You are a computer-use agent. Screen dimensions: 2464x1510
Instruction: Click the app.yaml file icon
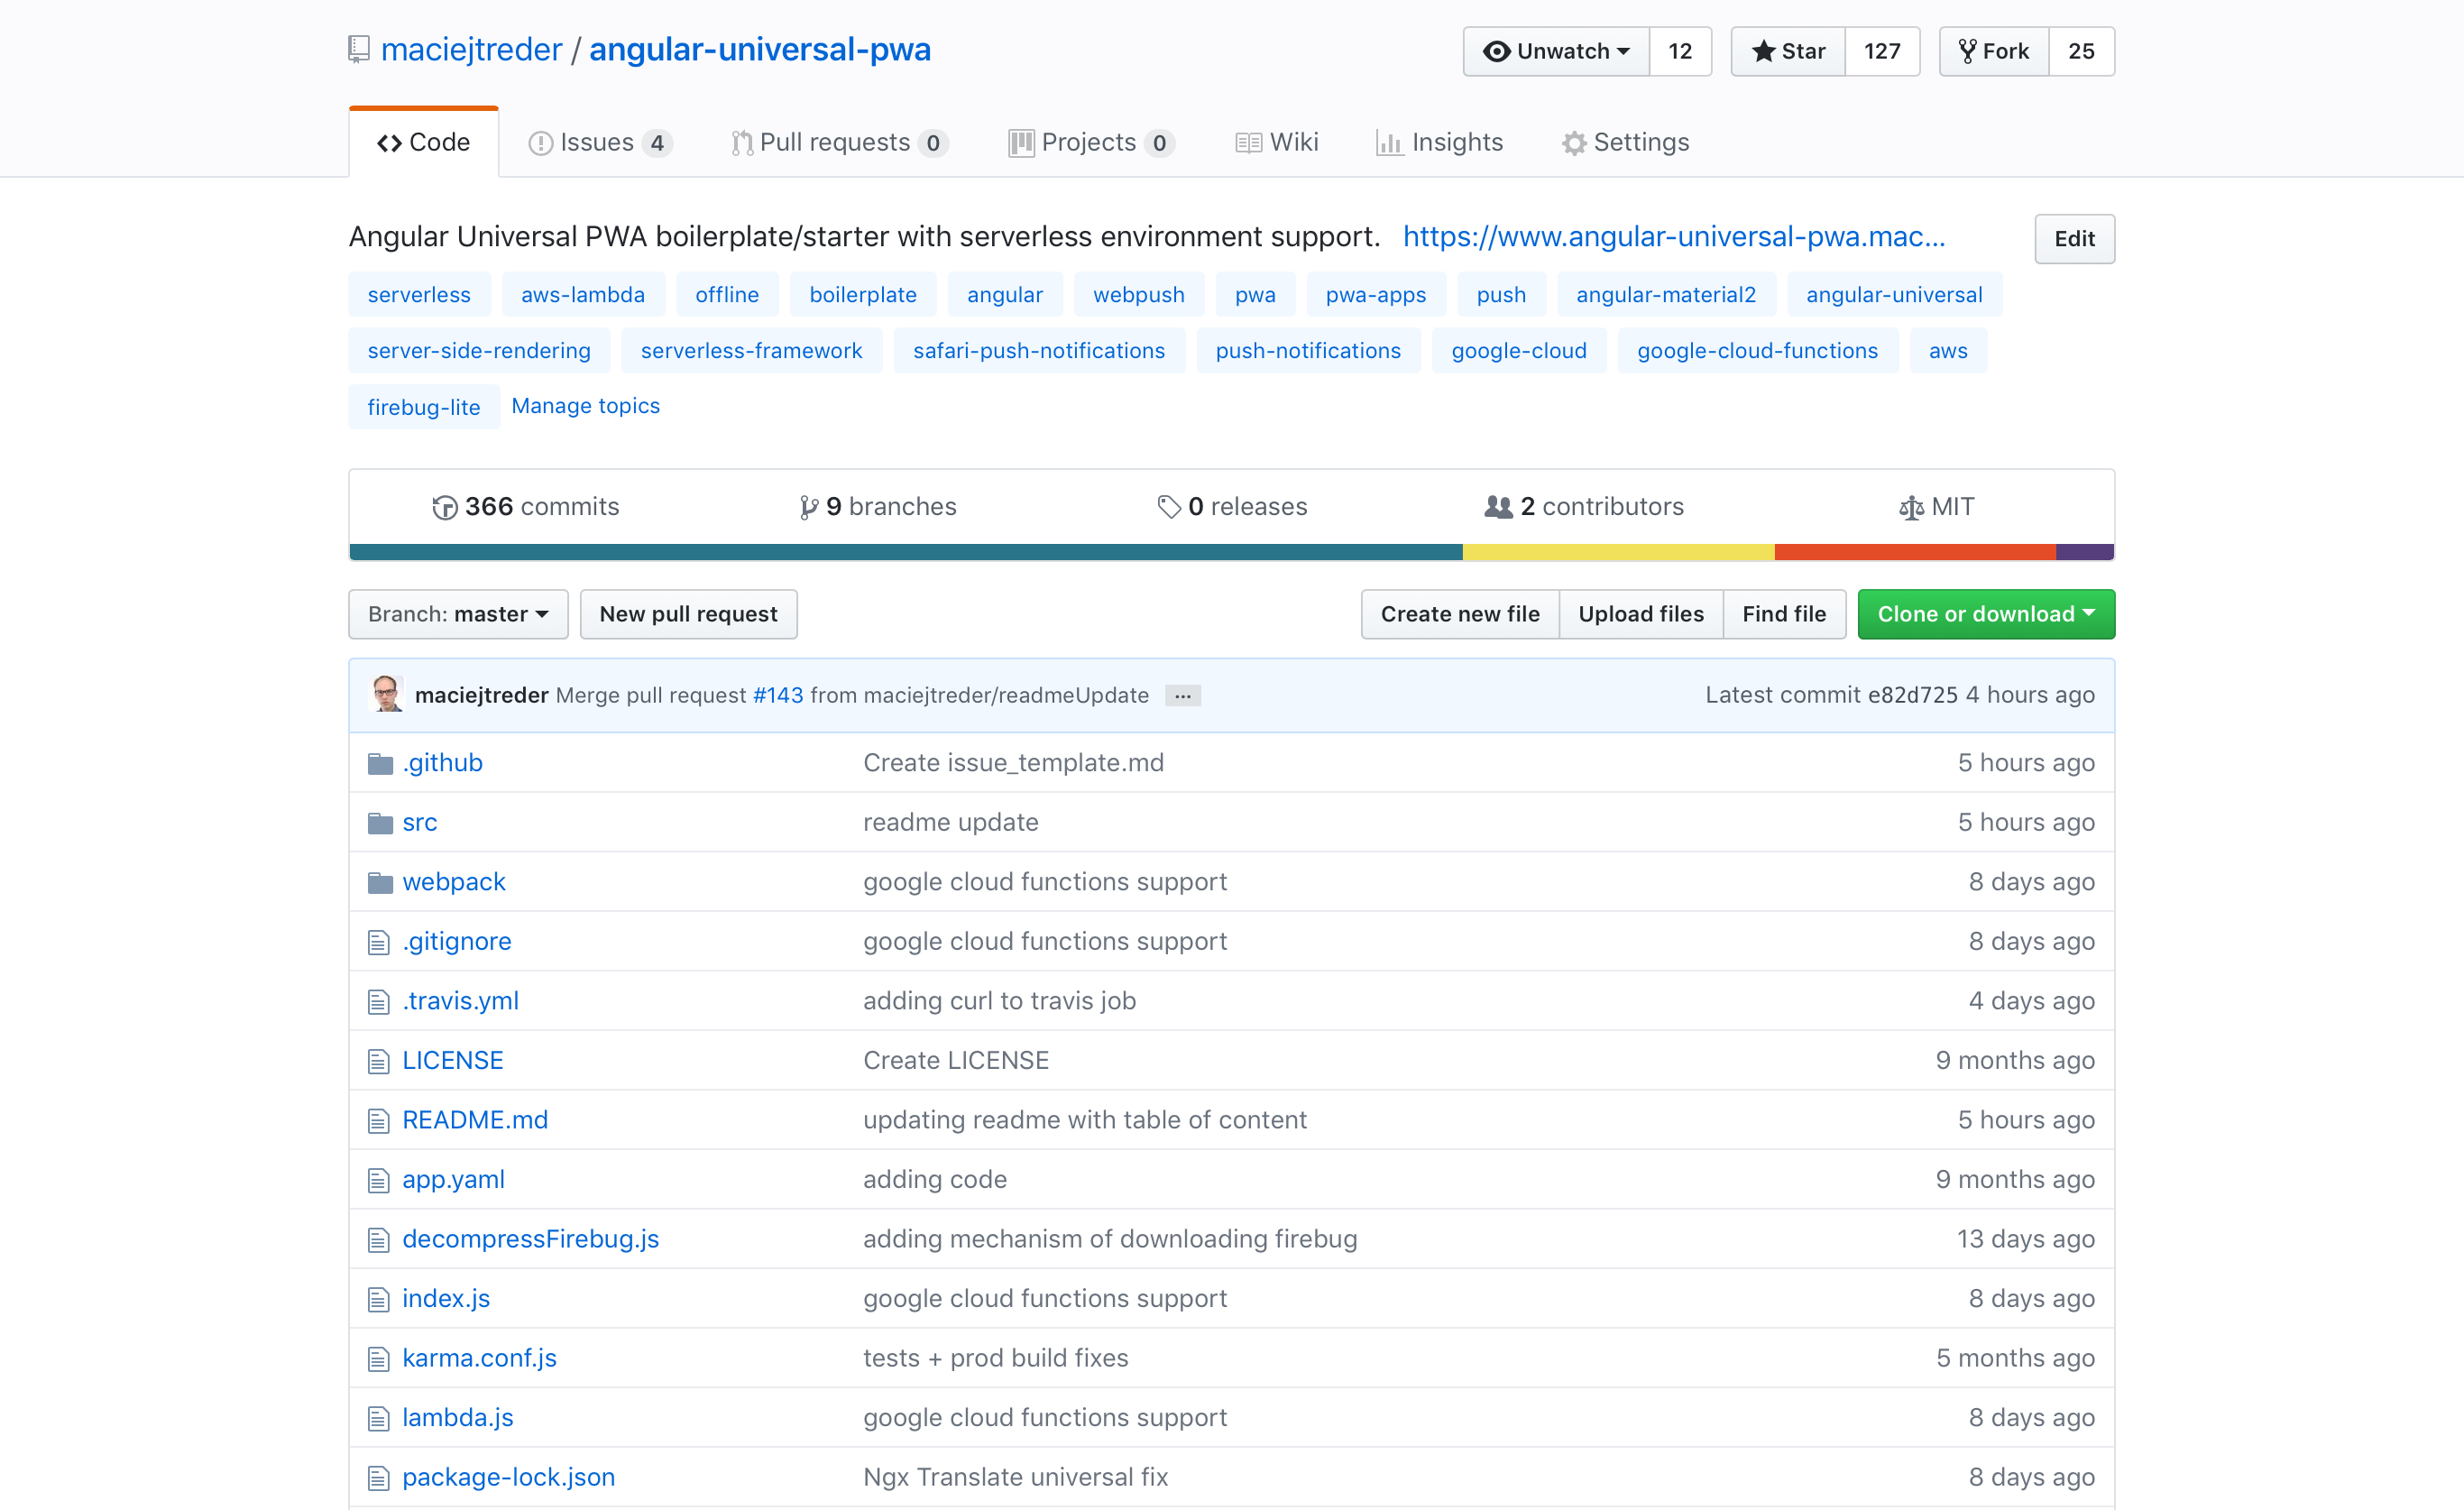coord(378,1180)
